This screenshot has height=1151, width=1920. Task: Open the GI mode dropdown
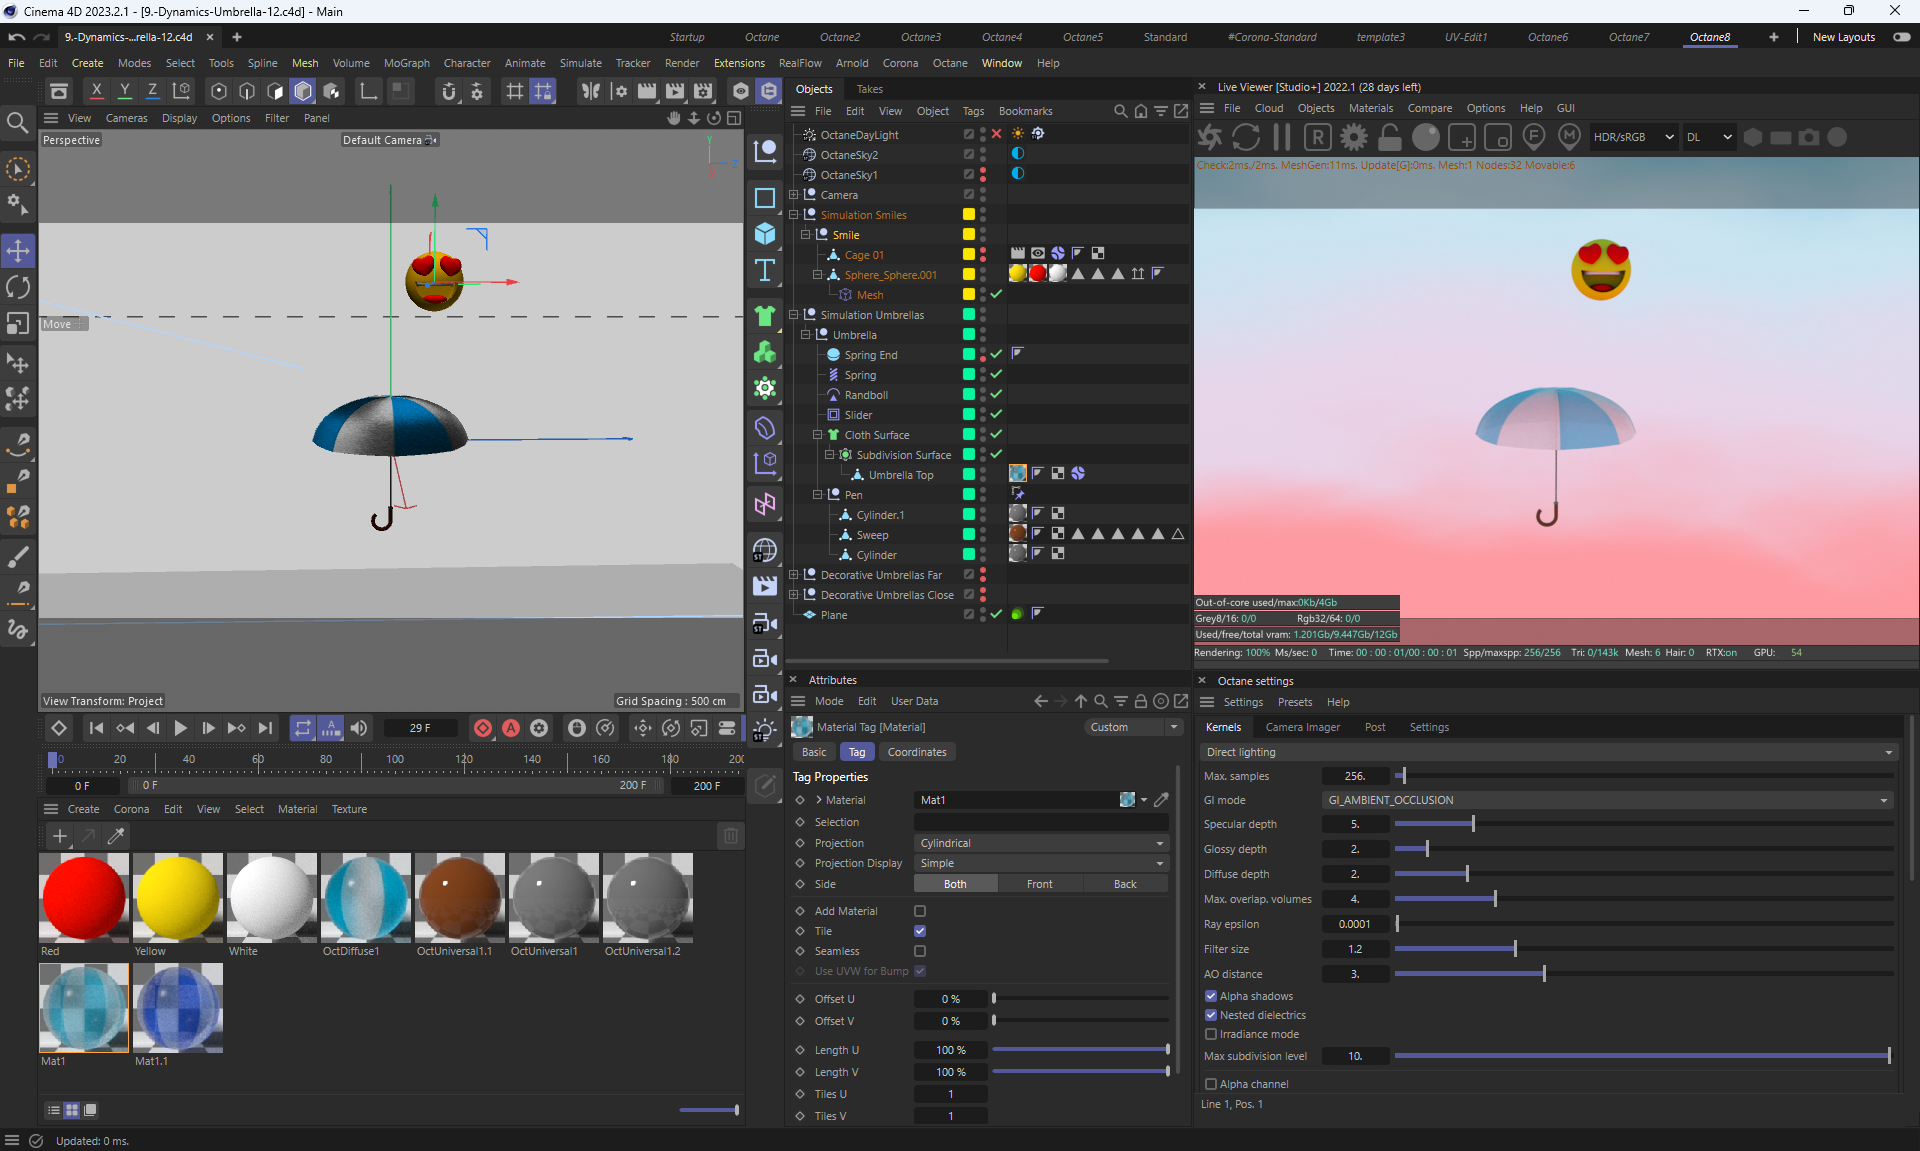click(1607, 800)
